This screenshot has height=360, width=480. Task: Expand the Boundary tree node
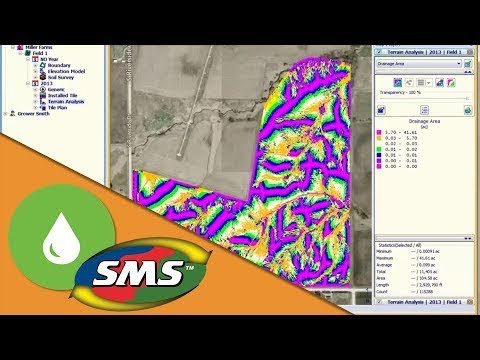pyautogui.click(x=35, y=65)
